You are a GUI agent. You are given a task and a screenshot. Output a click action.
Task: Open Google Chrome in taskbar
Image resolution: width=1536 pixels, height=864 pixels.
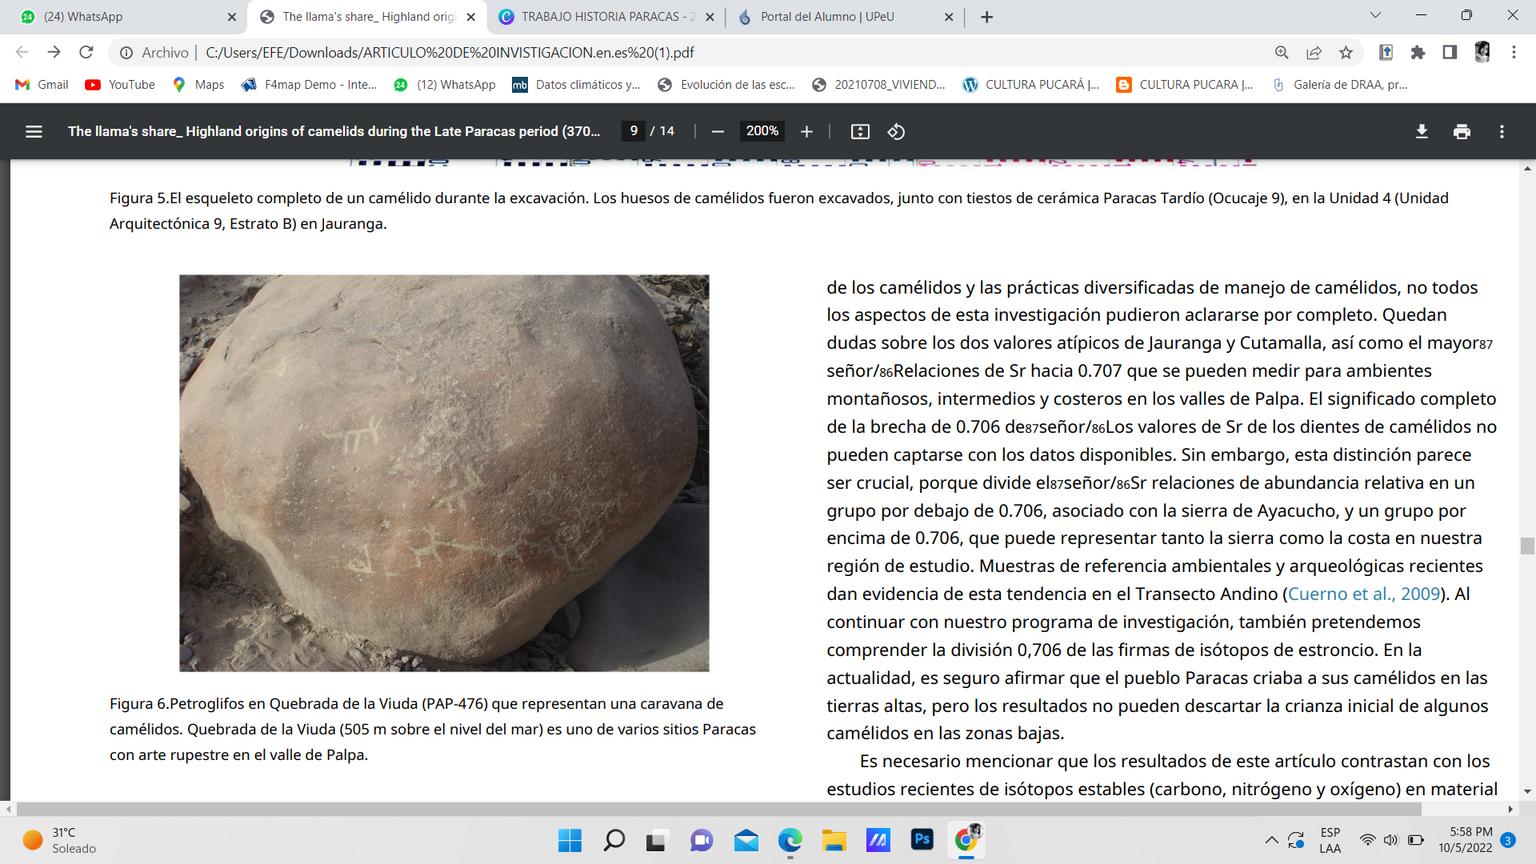point(966,840)
